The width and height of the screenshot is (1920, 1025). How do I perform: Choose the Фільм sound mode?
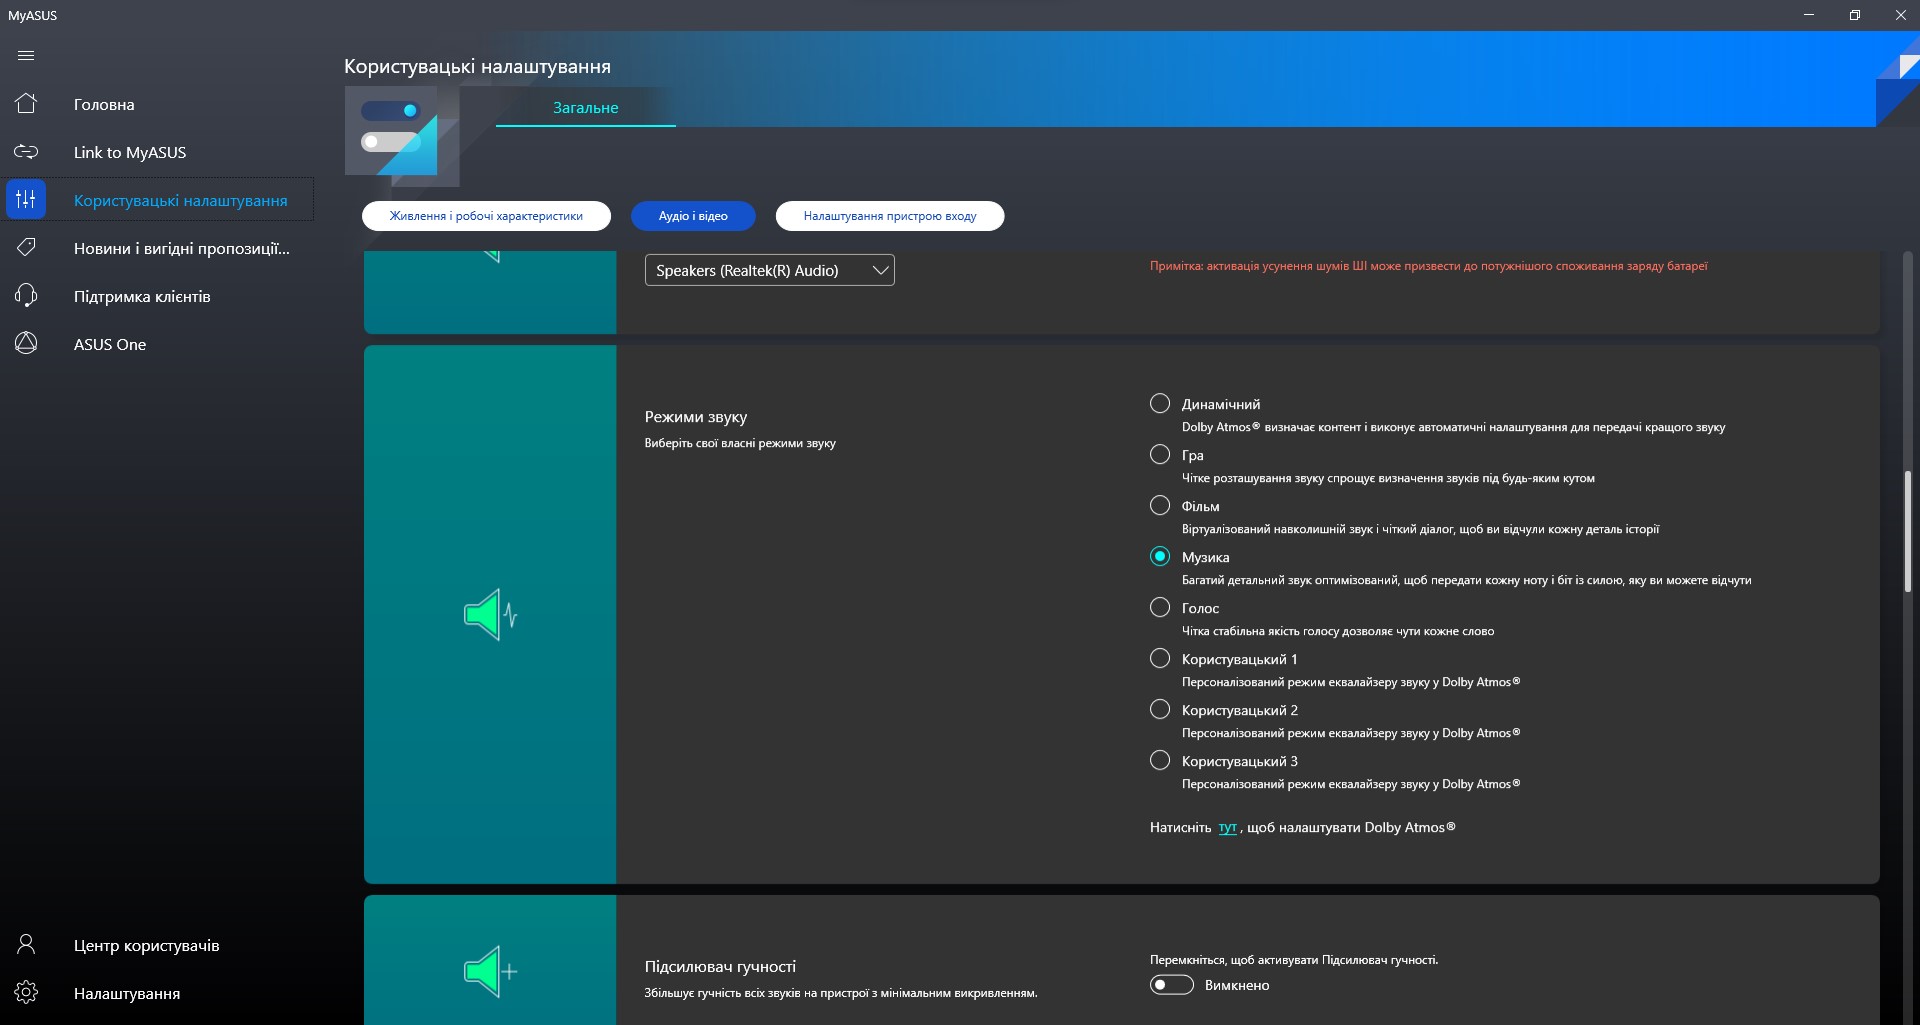(1160, 506)
